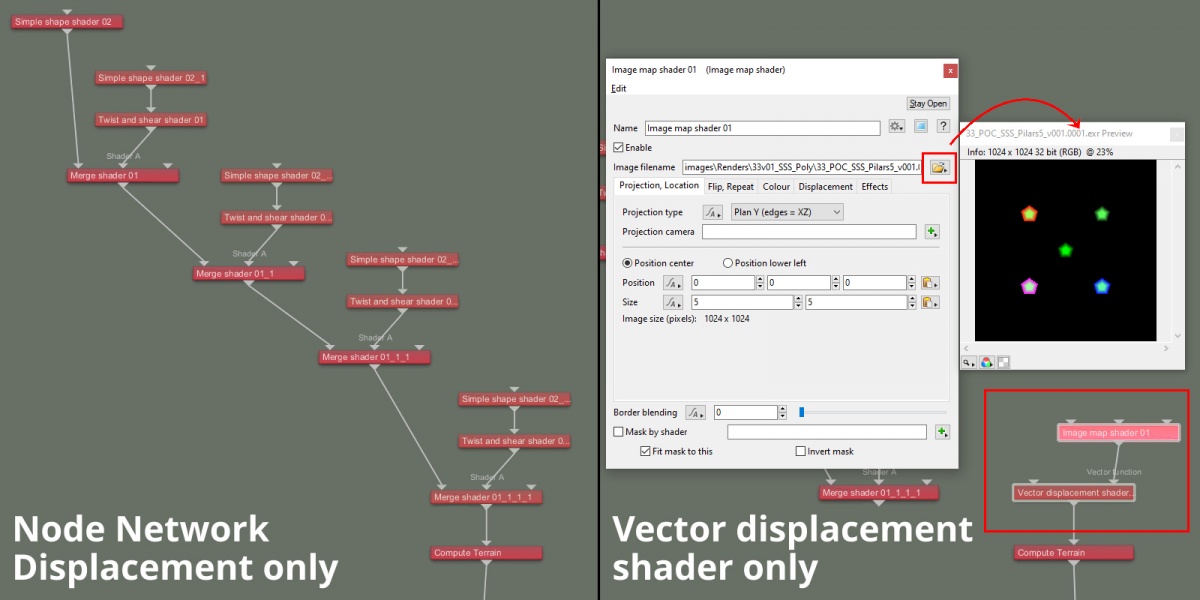
Task: Open the file browser for Image filename
Action: tap(937, 168)
